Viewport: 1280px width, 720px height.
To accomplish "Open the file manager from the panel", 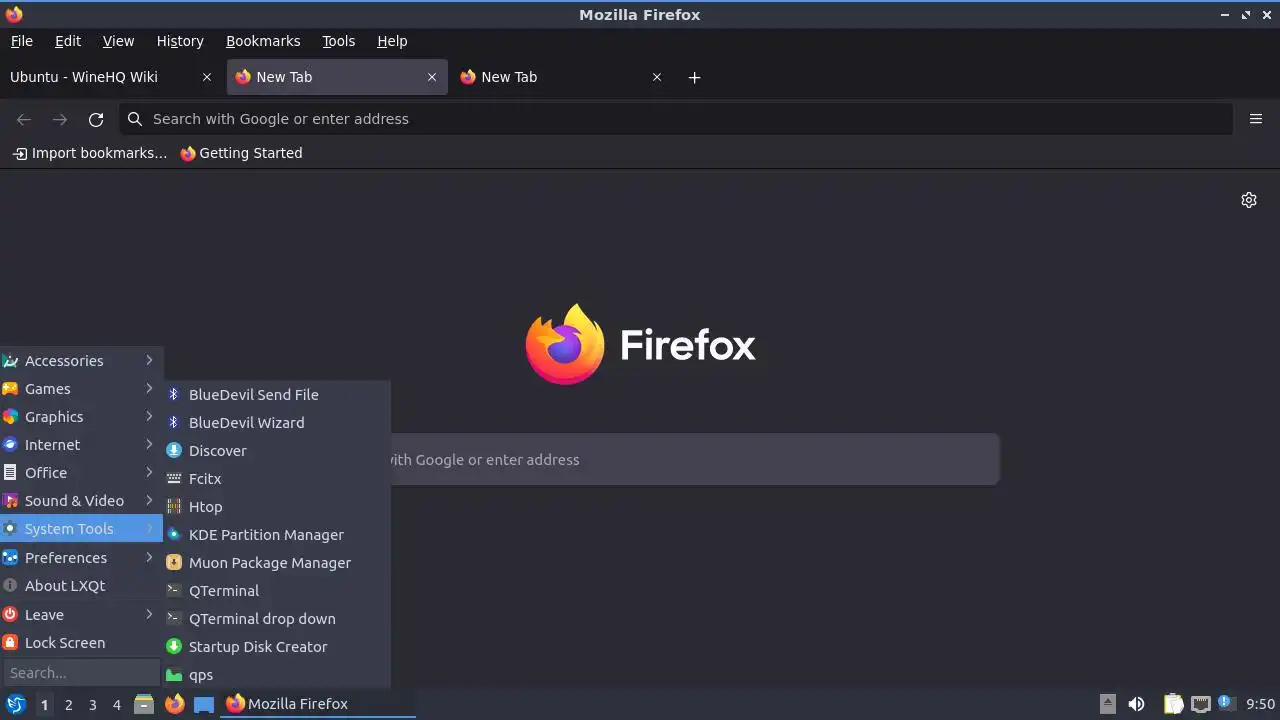I will click(x=144, y=704).
